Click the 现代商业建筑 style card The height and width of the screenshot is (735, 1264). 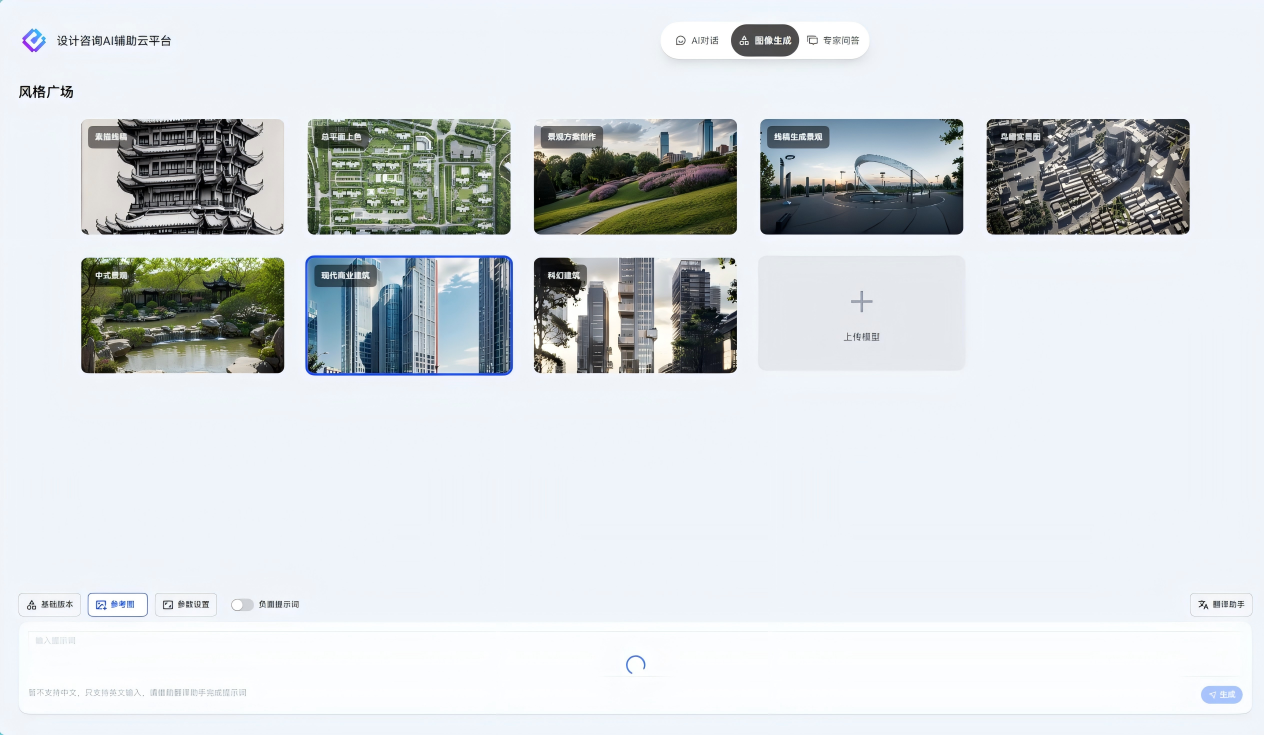[409, 315]
